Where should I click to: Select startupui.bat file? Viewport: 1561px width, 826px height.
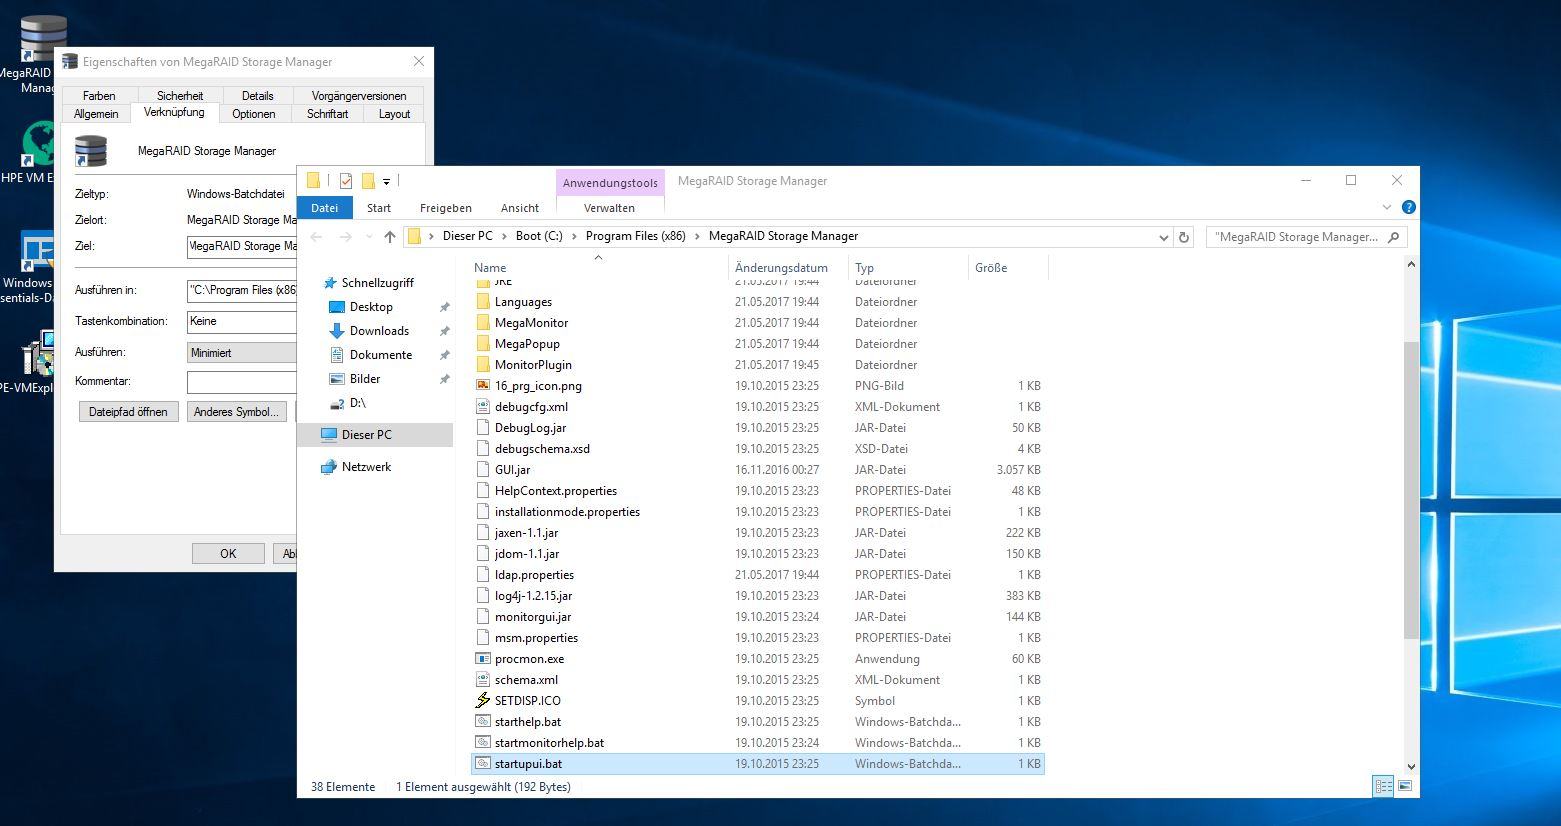point(758,763)
